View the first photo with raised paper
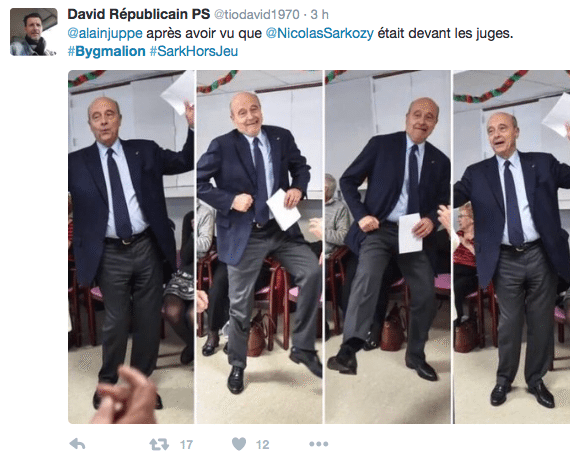 click(x=131, y=247)
